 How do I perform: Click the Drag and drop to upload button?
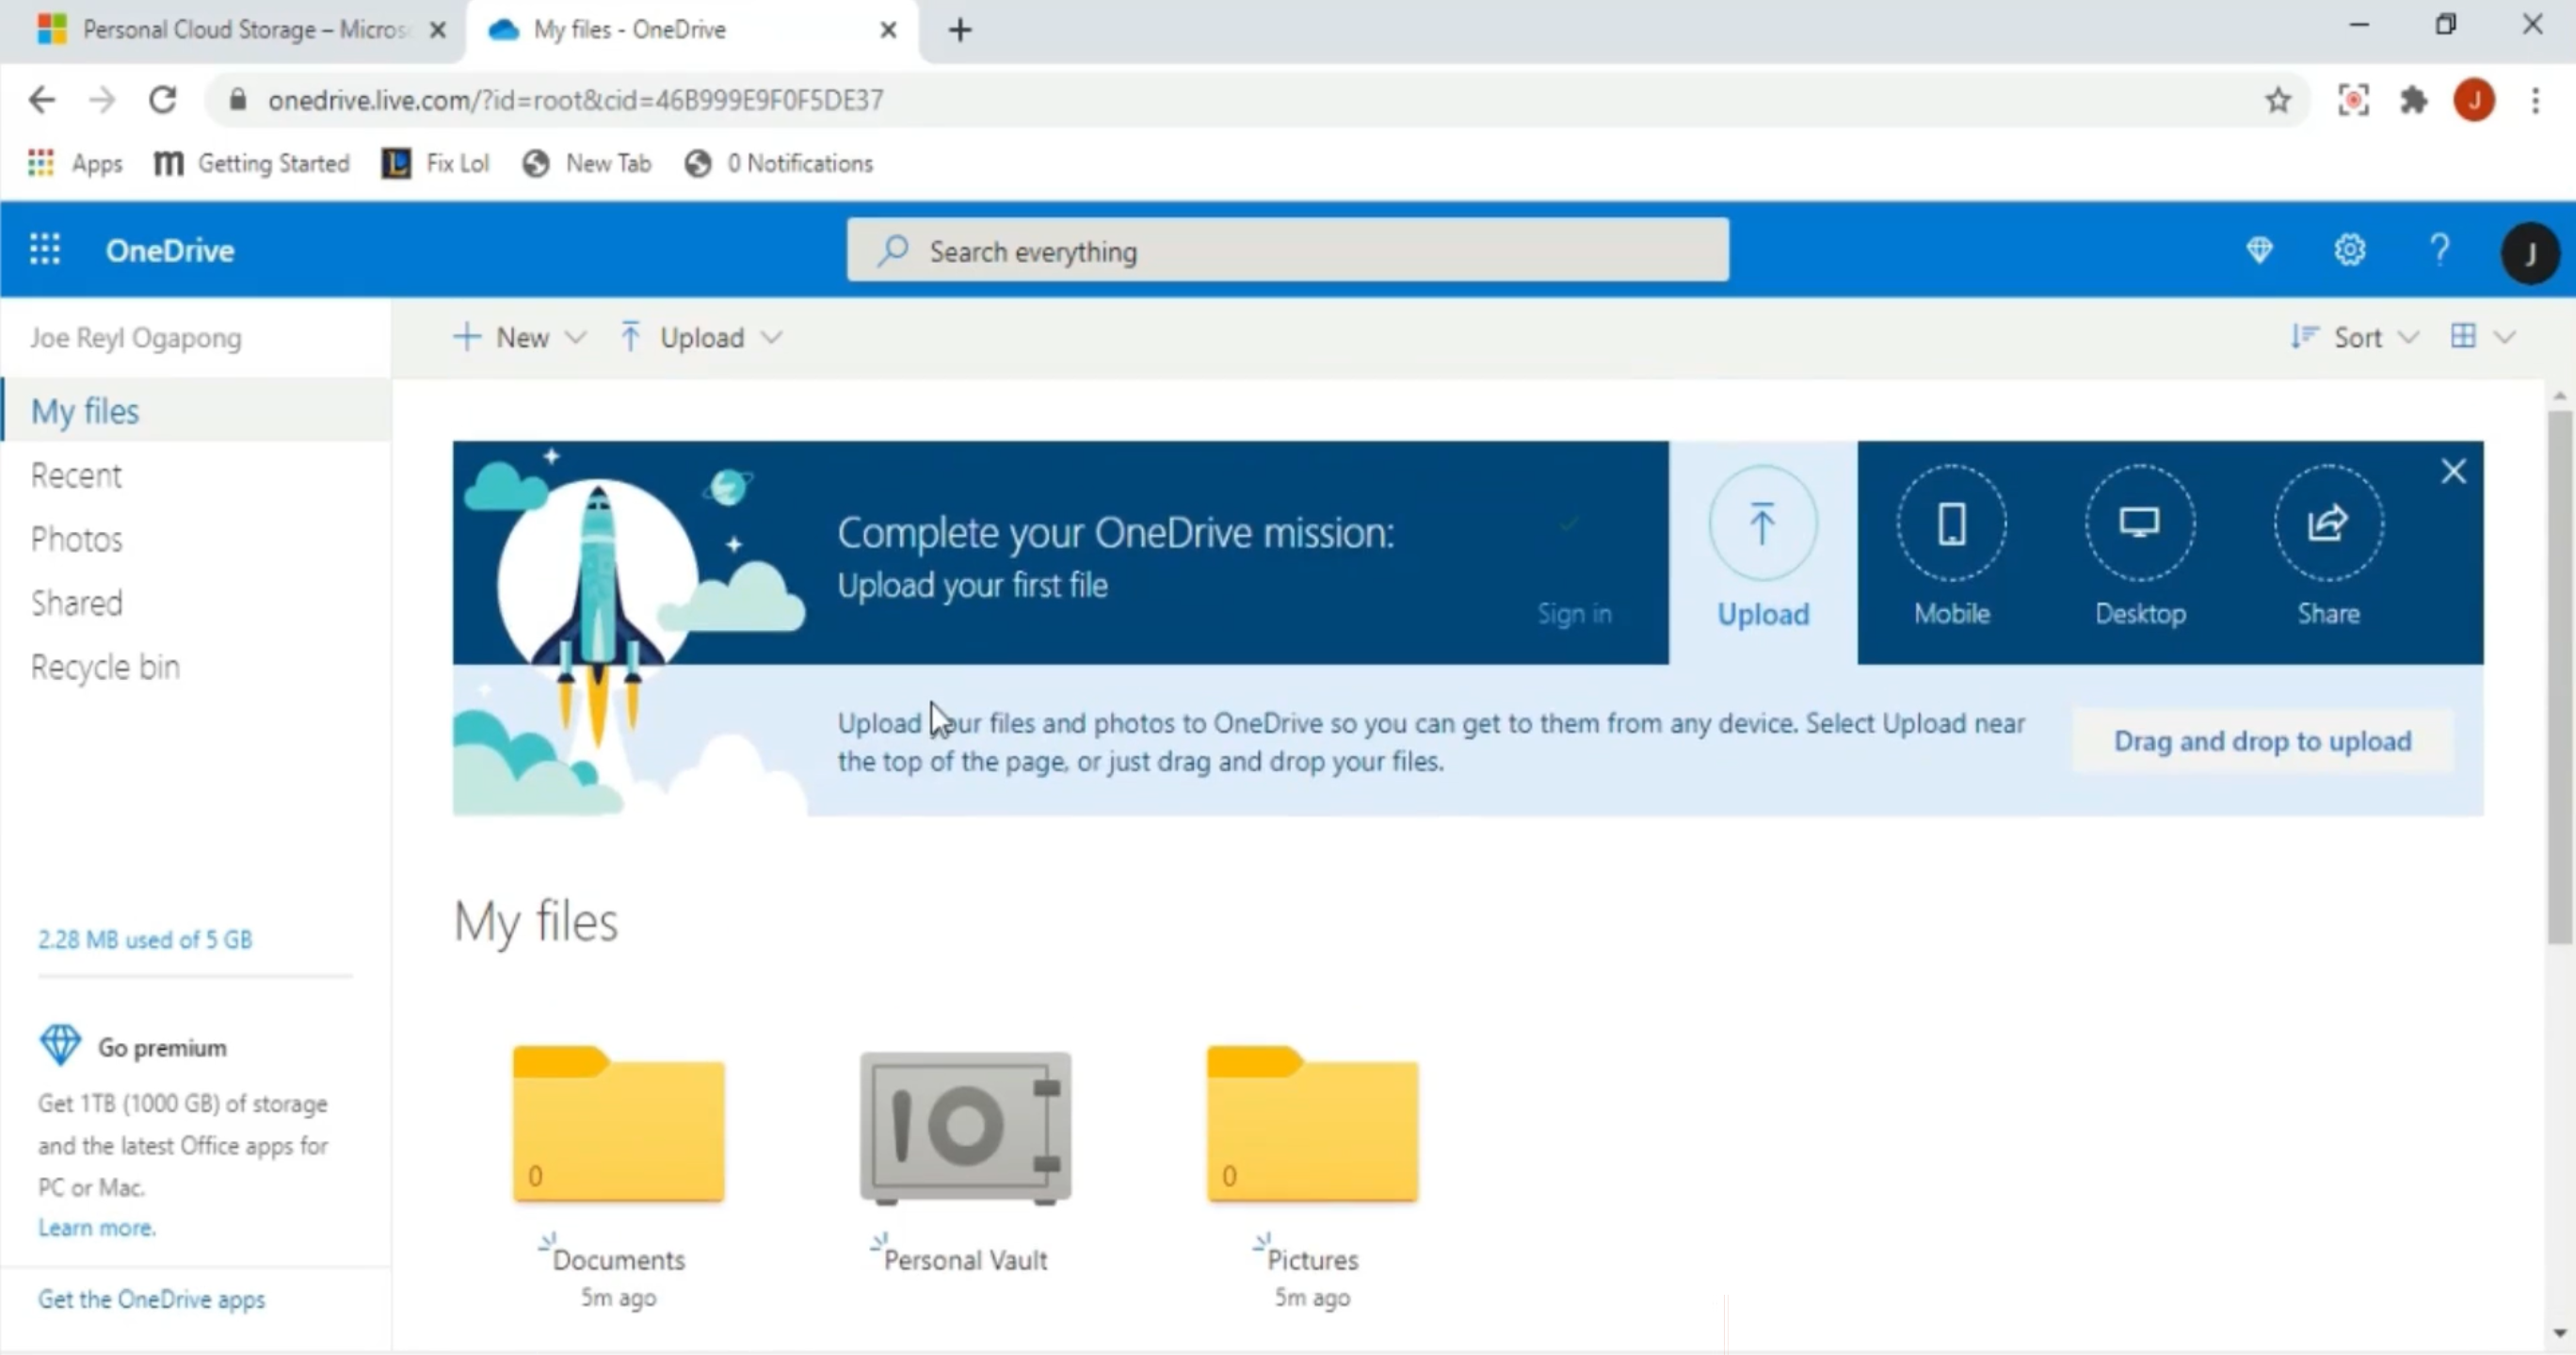[2261, 740]
